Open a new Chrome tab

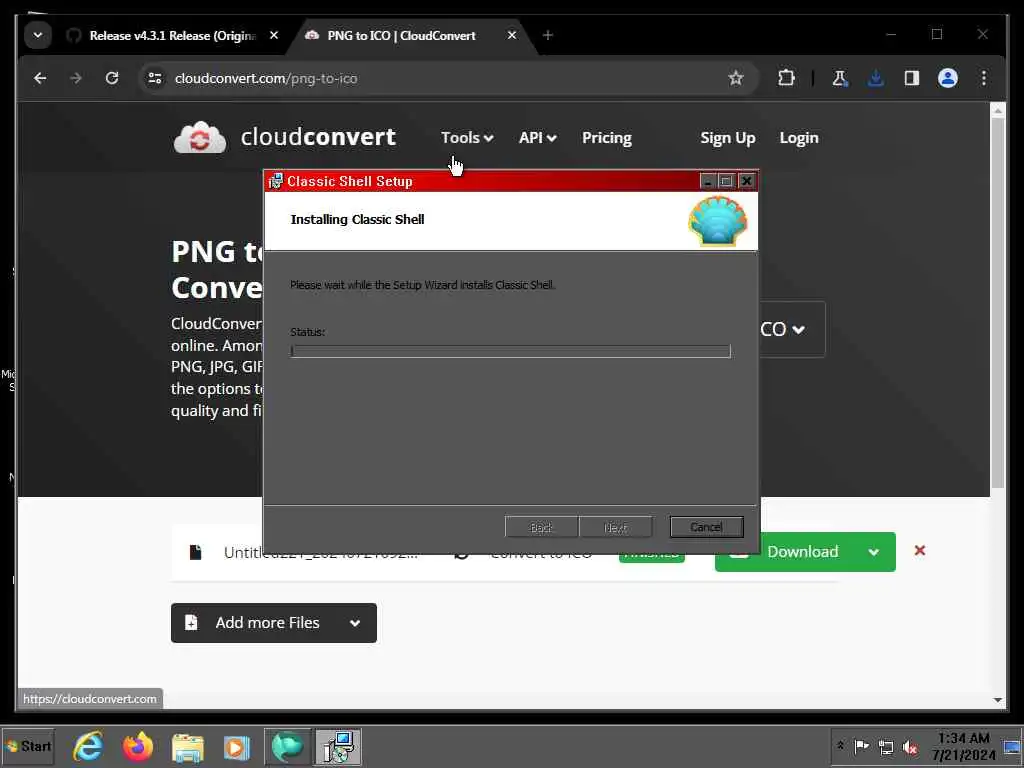coord(548,35)
